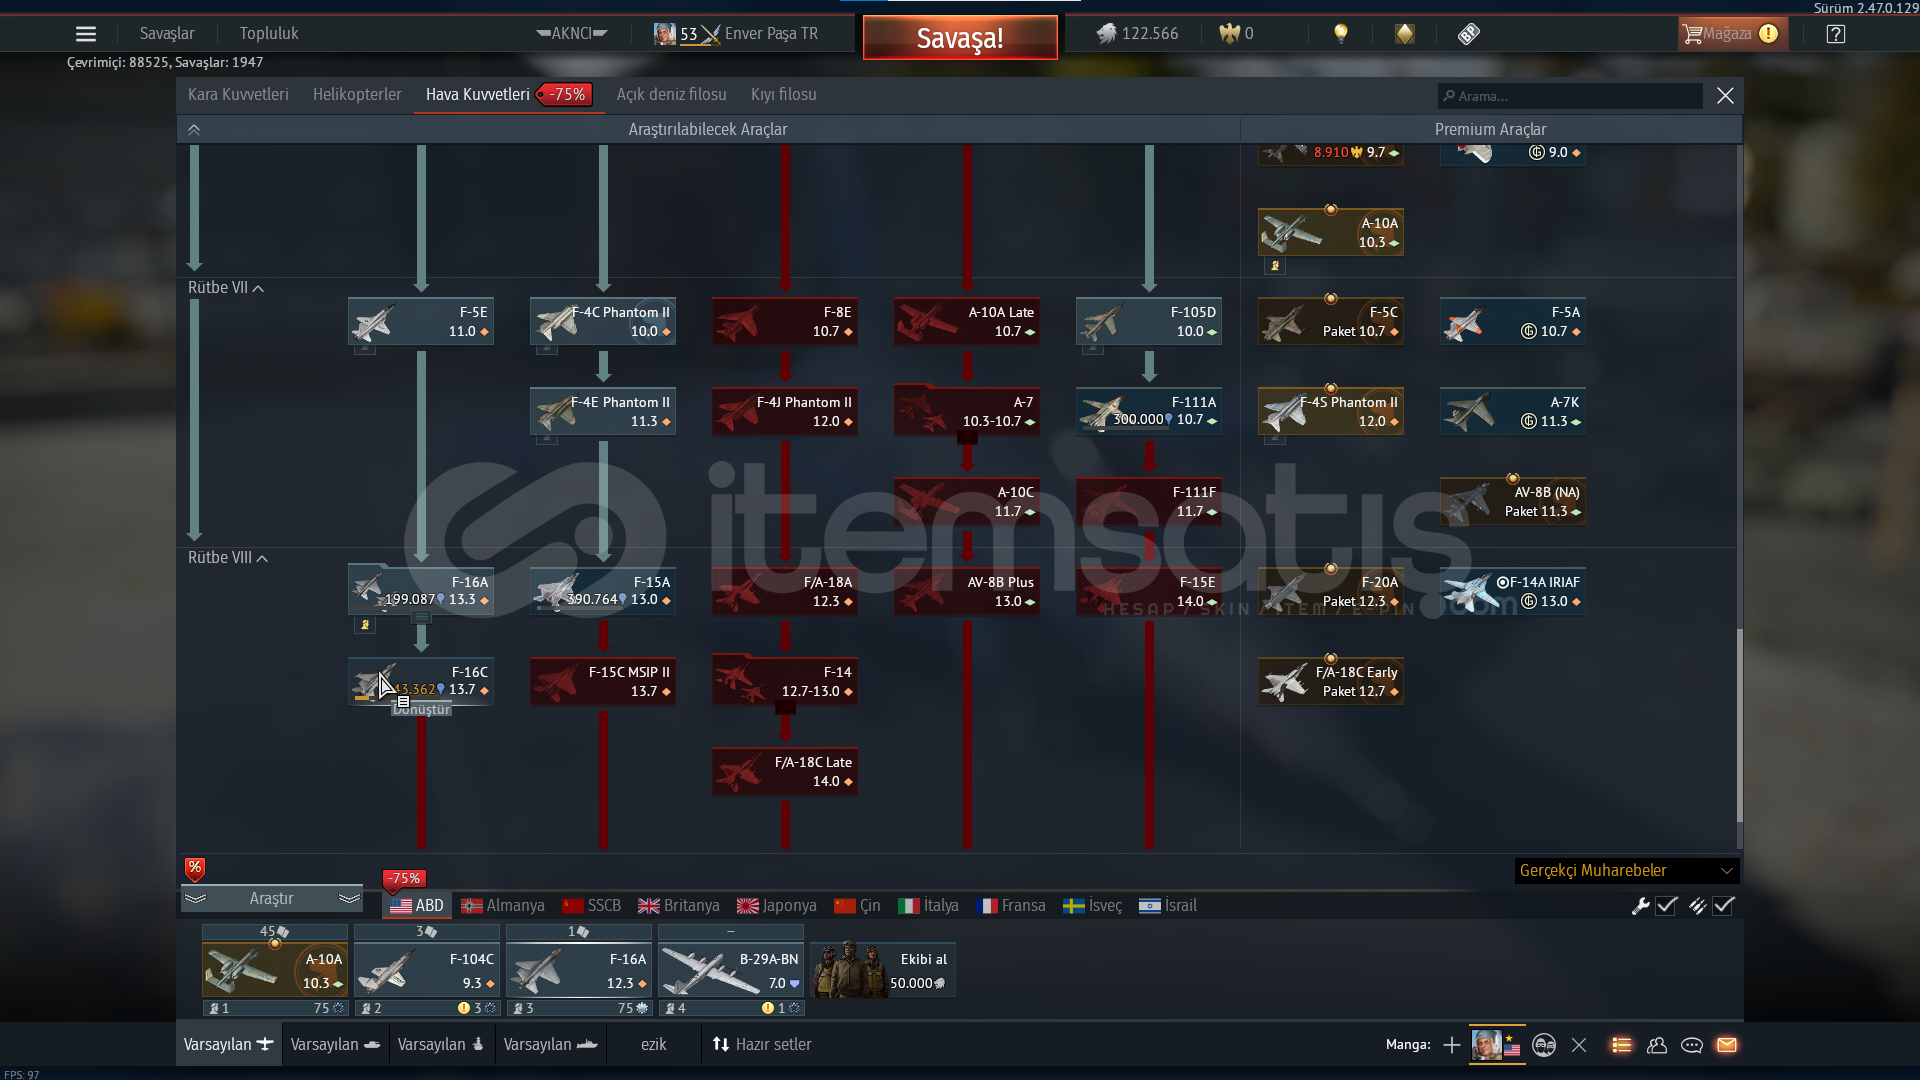The width and height of the screenshot is (1920, 1080).
Task: Click the Silver Lions currency icon
Action: point(1106,34)
